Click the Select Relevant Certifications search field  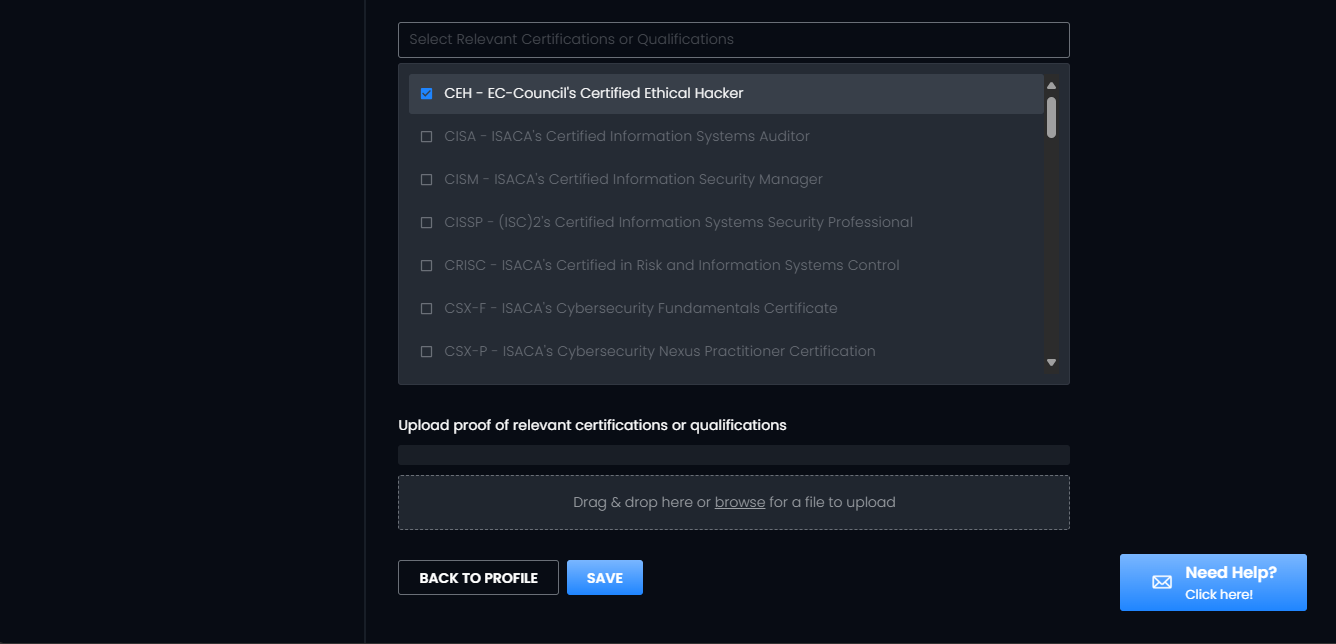tap(734, 40)
